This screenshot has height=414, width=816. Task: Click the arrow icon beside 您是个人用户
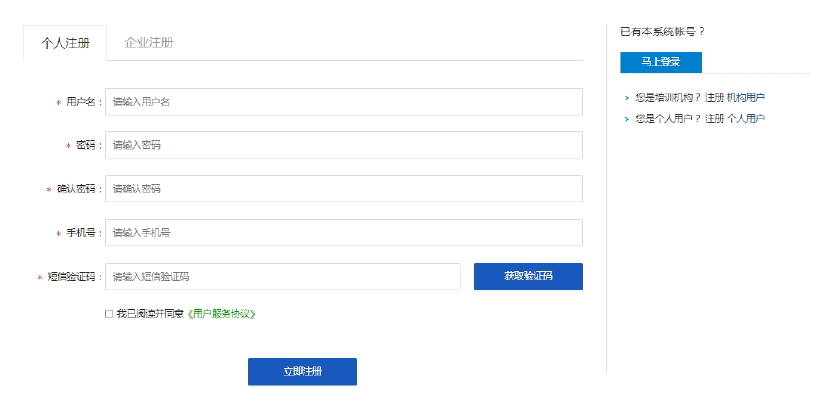pyautogui.click(x=626, y=119)
